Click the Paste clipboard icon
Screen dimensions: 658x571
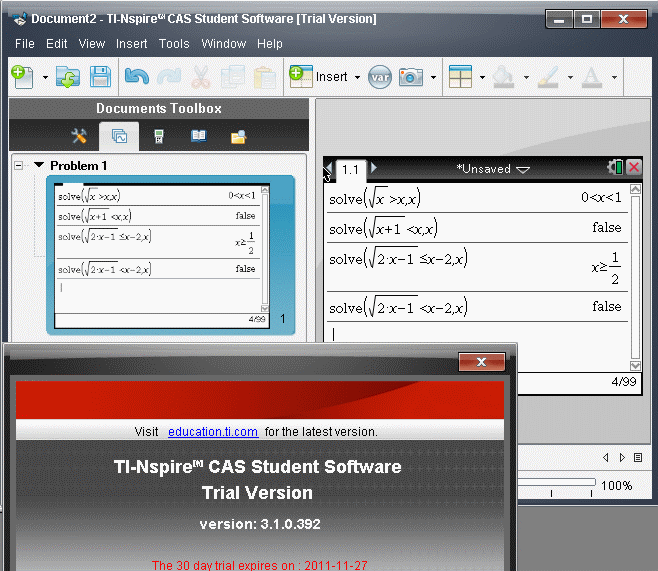click(x=265, y=77)
